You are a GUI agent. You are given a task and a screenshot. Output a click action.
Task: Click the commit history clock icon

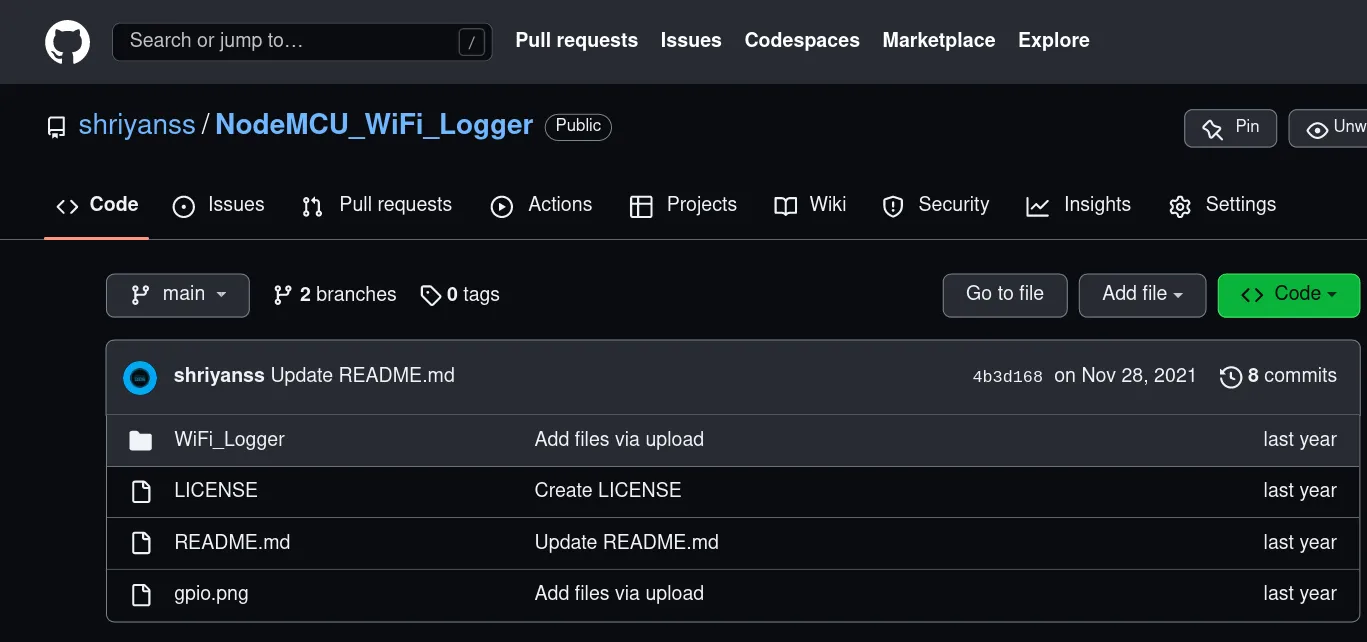(1230, 377)
